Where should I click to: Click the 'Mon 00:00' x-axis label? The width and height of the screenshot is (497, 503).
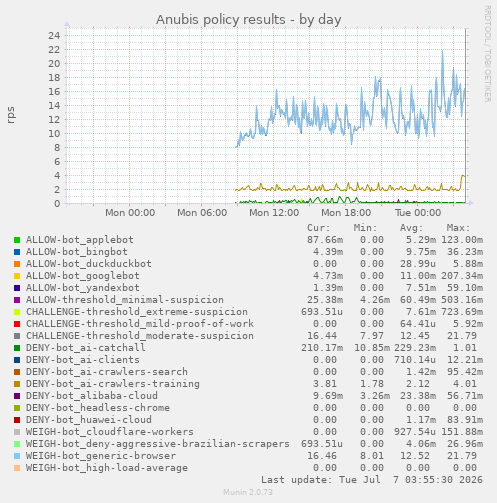(x=130, y=213)
